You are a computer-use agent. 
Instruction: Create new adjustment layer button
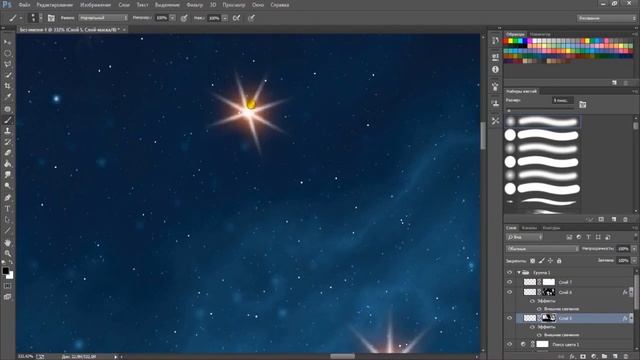[x=594, y=356]
